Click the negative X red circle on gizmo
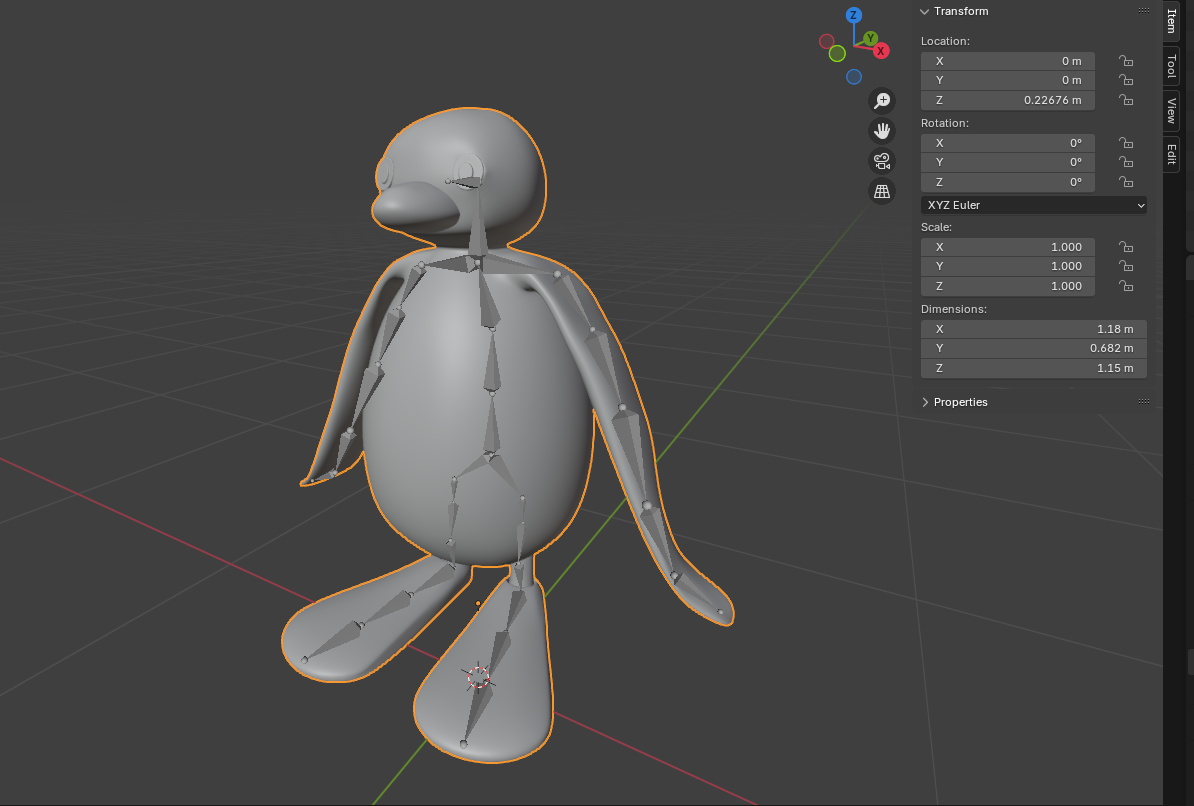Image resolution: width=1194 pixels, height=806 pixels. [x=826, y=41]
